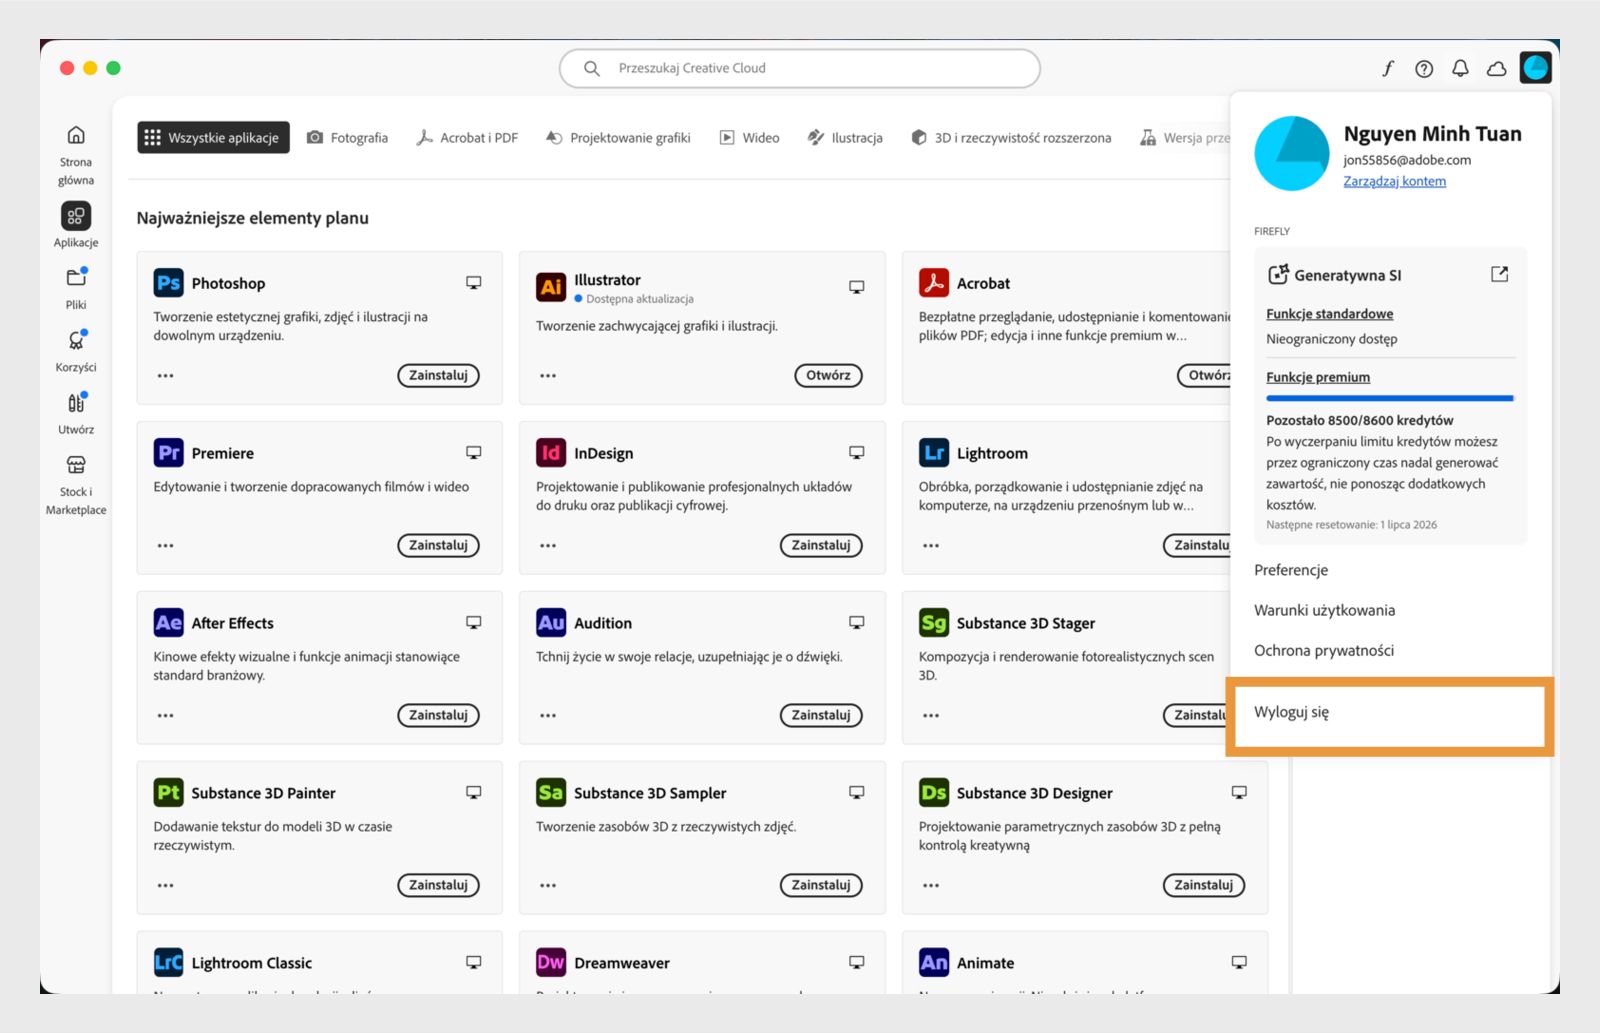
Task: Click the Lightroom Classic app icon
Action: tap(169, 963)
